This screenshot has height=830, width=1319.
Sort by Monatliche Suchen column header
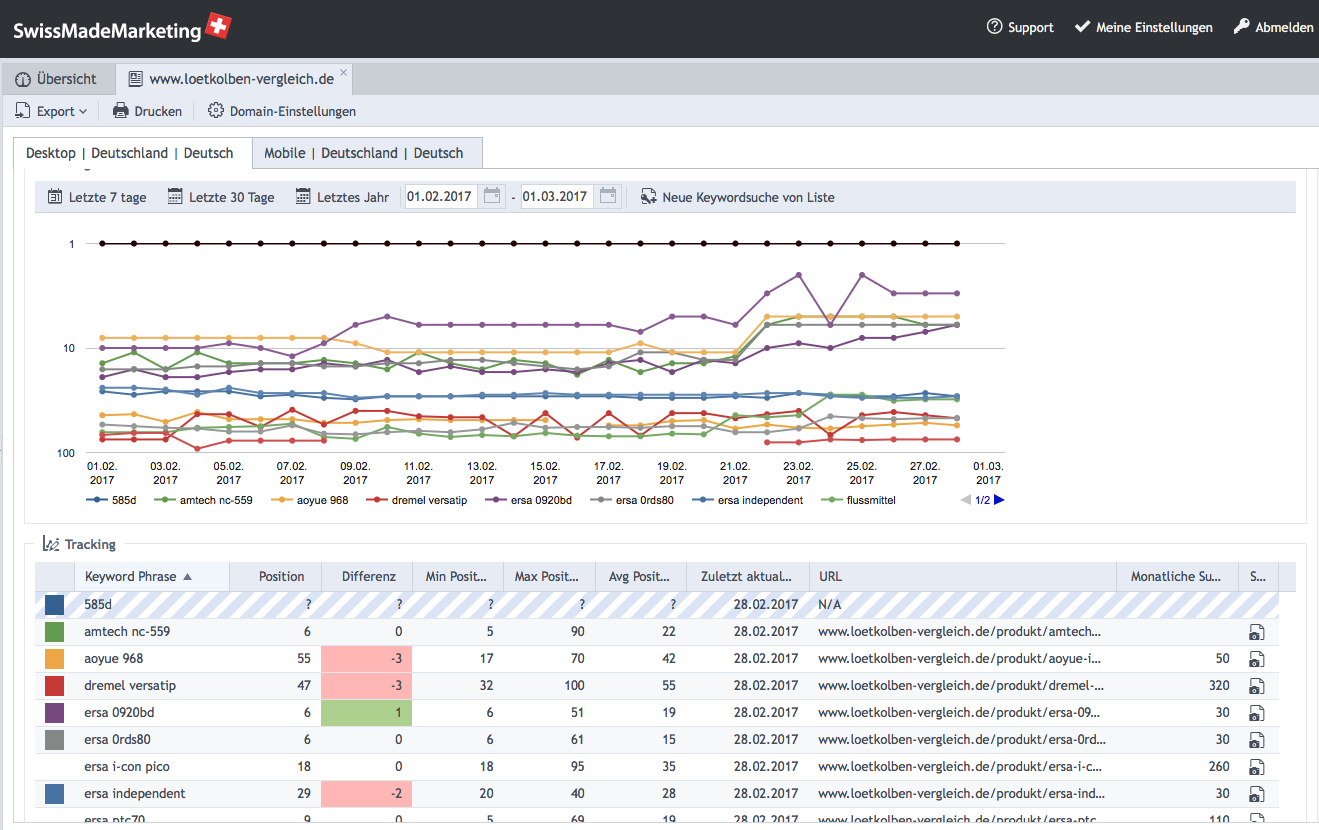pyautogui.click(x=1177, y=576)
